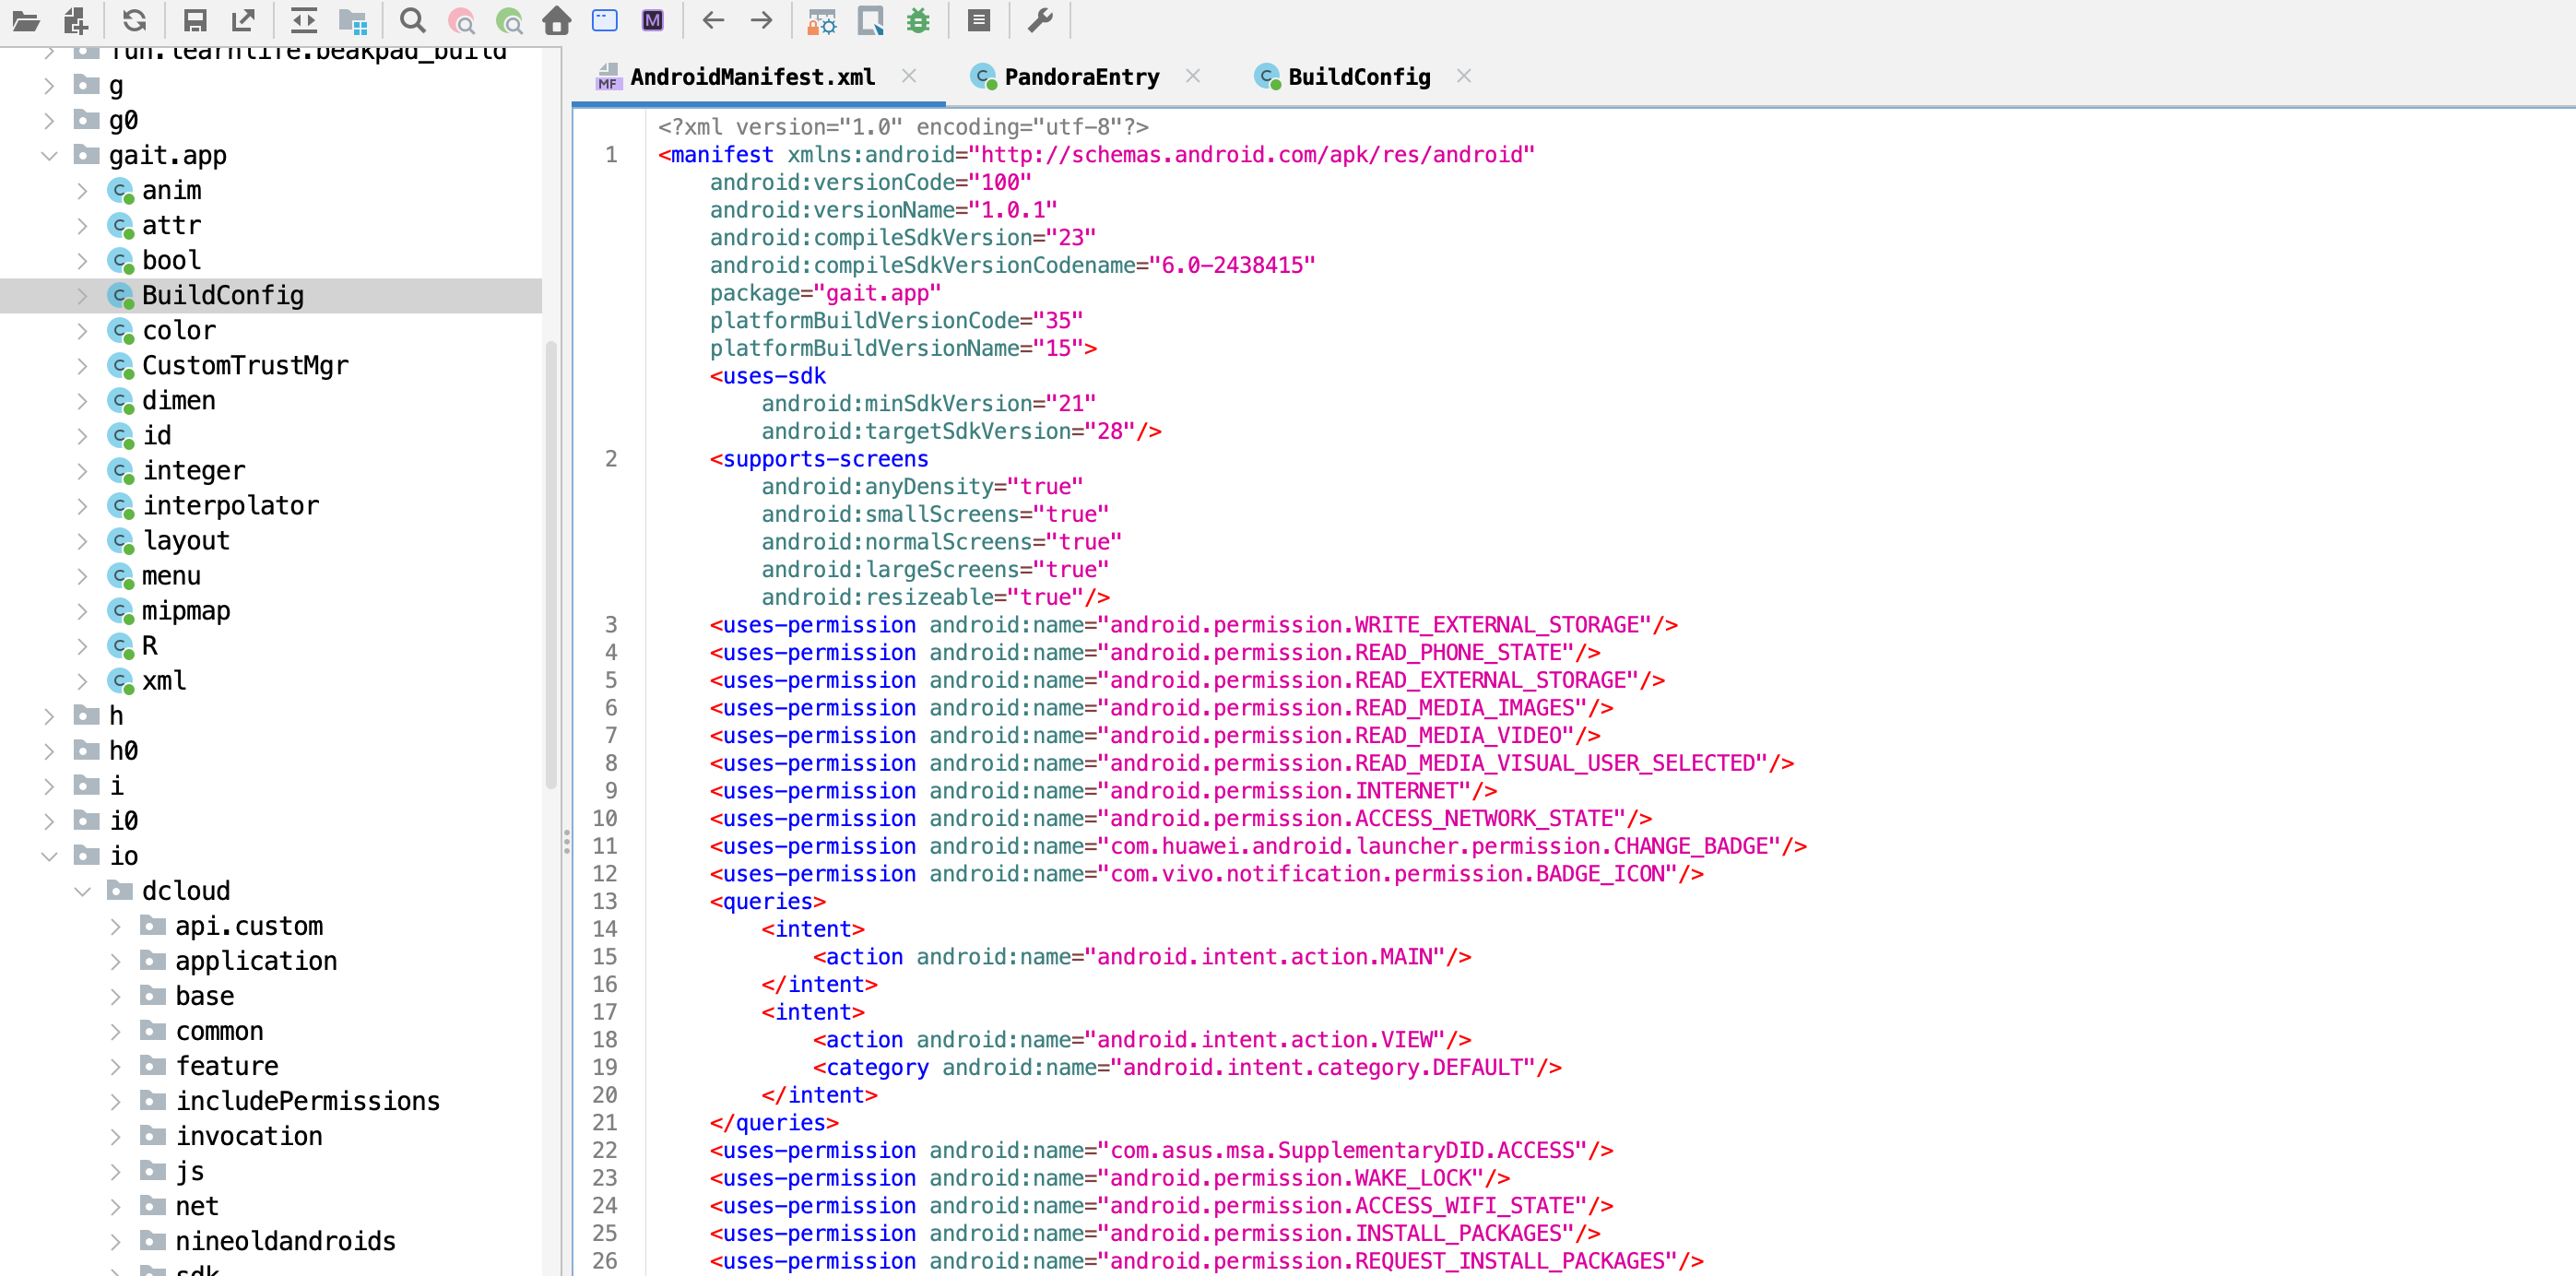
Task: Open the log viewer icon
Action: [979, 21]
